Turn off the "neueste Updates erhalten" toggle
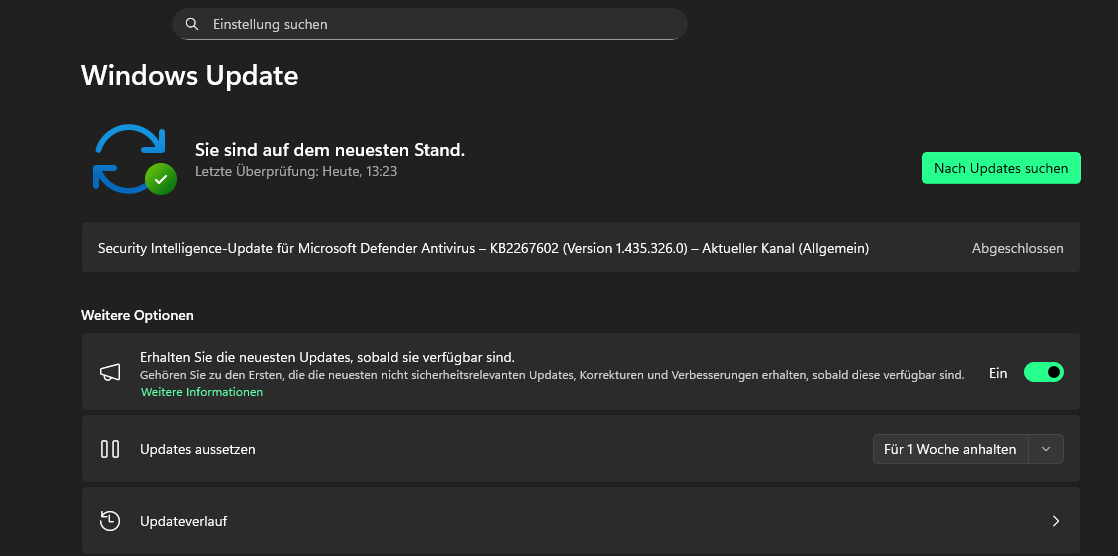This screenshot has width=1118, height=556. click(x=1043, y=373)
